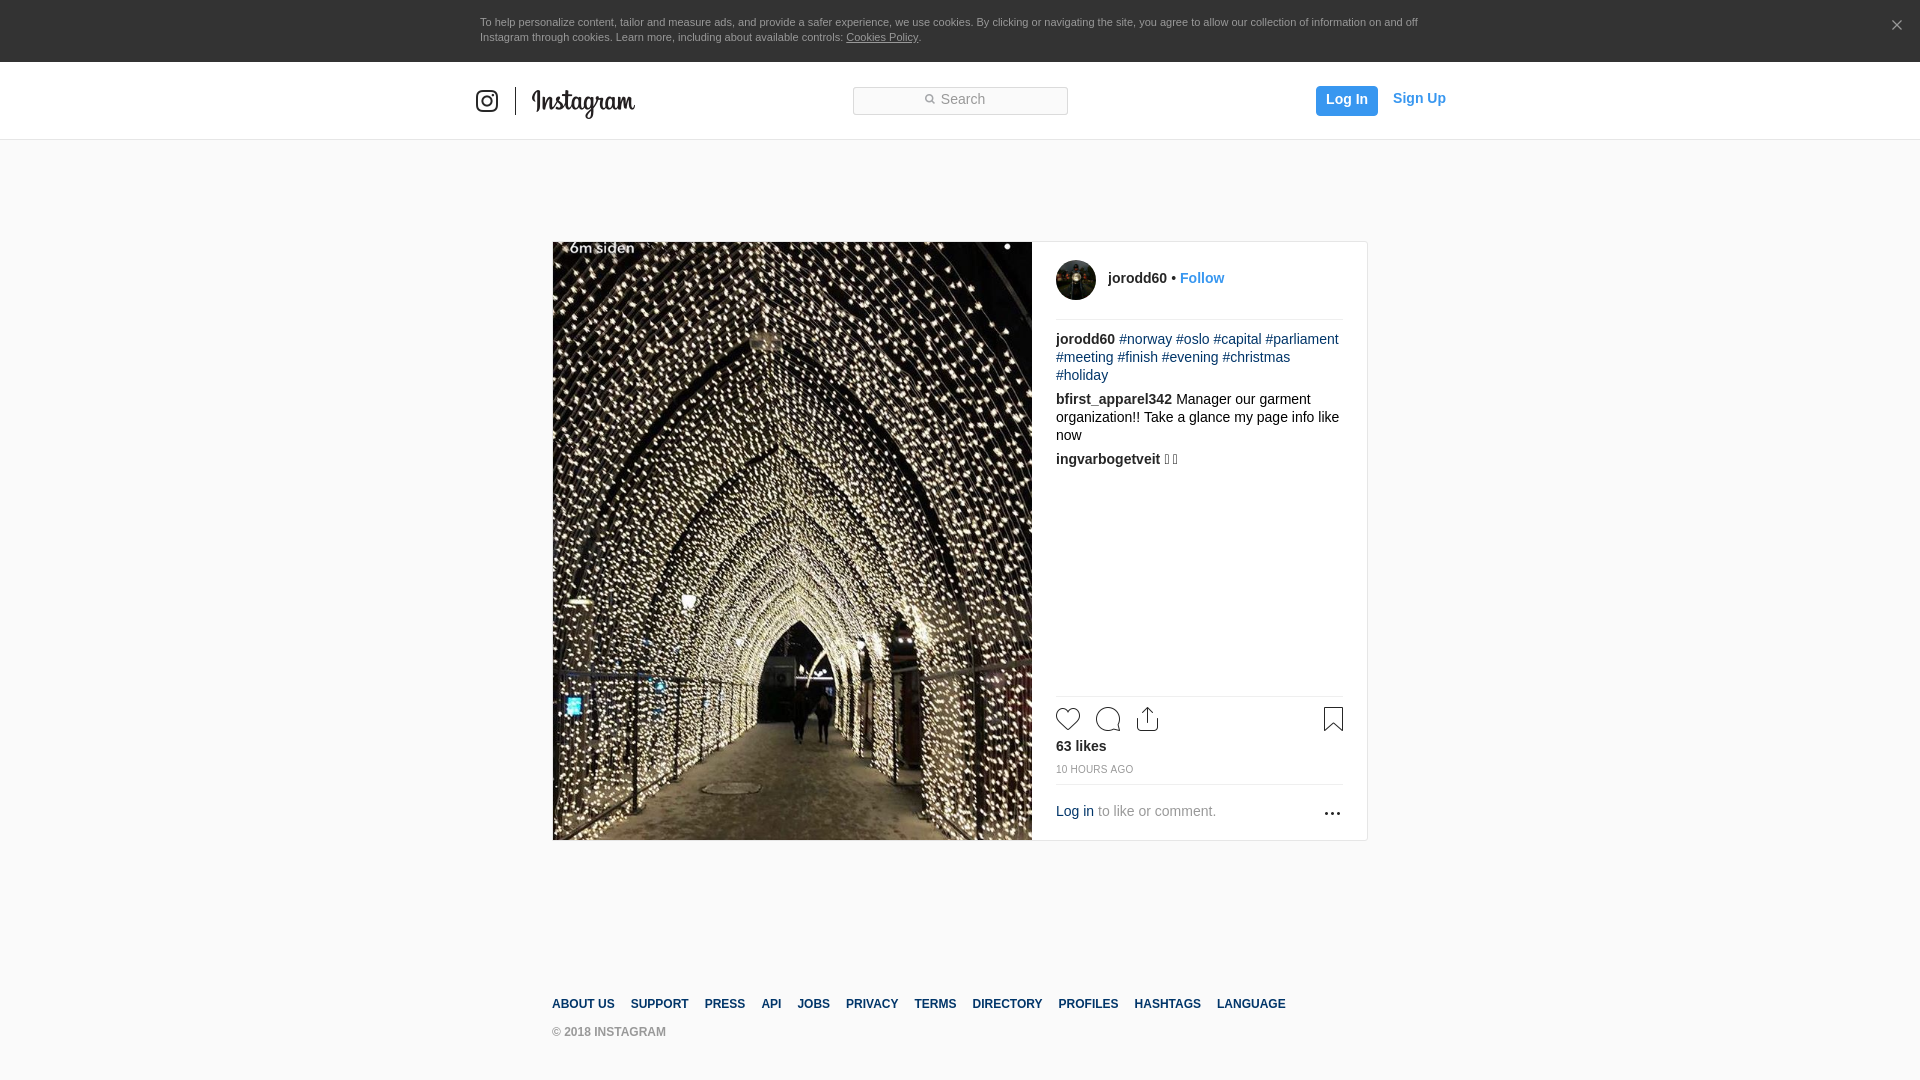1920x1080 pixels.
Task: Open jorodd60's profile avatar
Action: tap(1076, 280)
